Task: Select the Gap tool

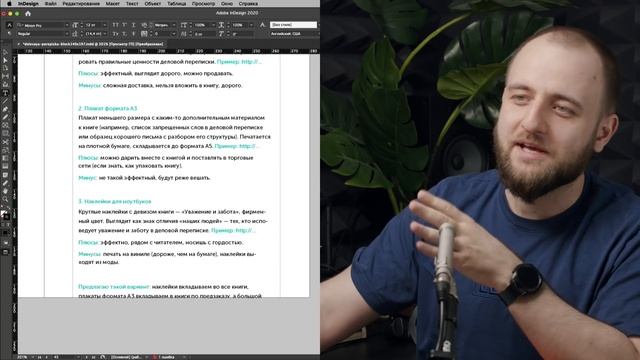Action: (x=5, y=76)
